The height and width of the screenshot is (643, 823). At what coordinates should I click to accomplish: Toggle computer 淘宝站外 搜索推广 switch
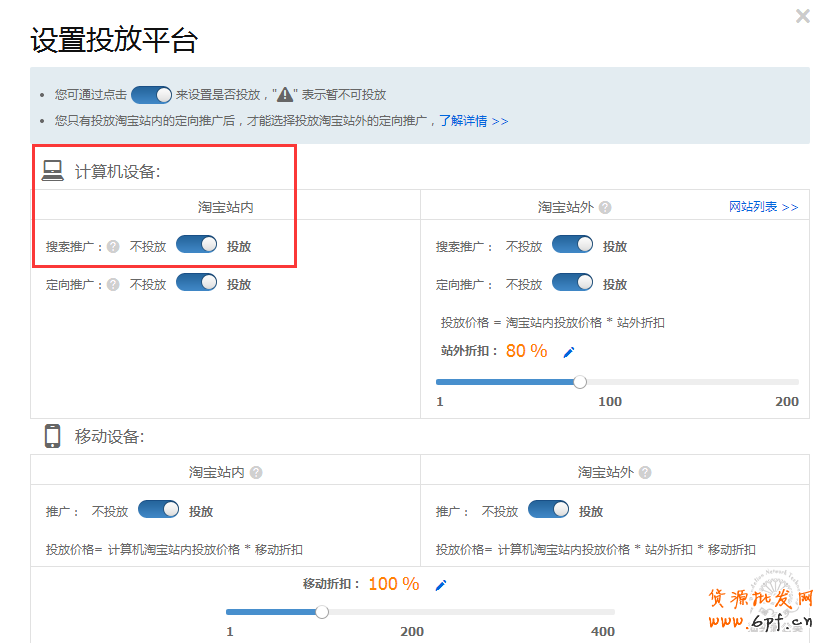pos(572,245)
